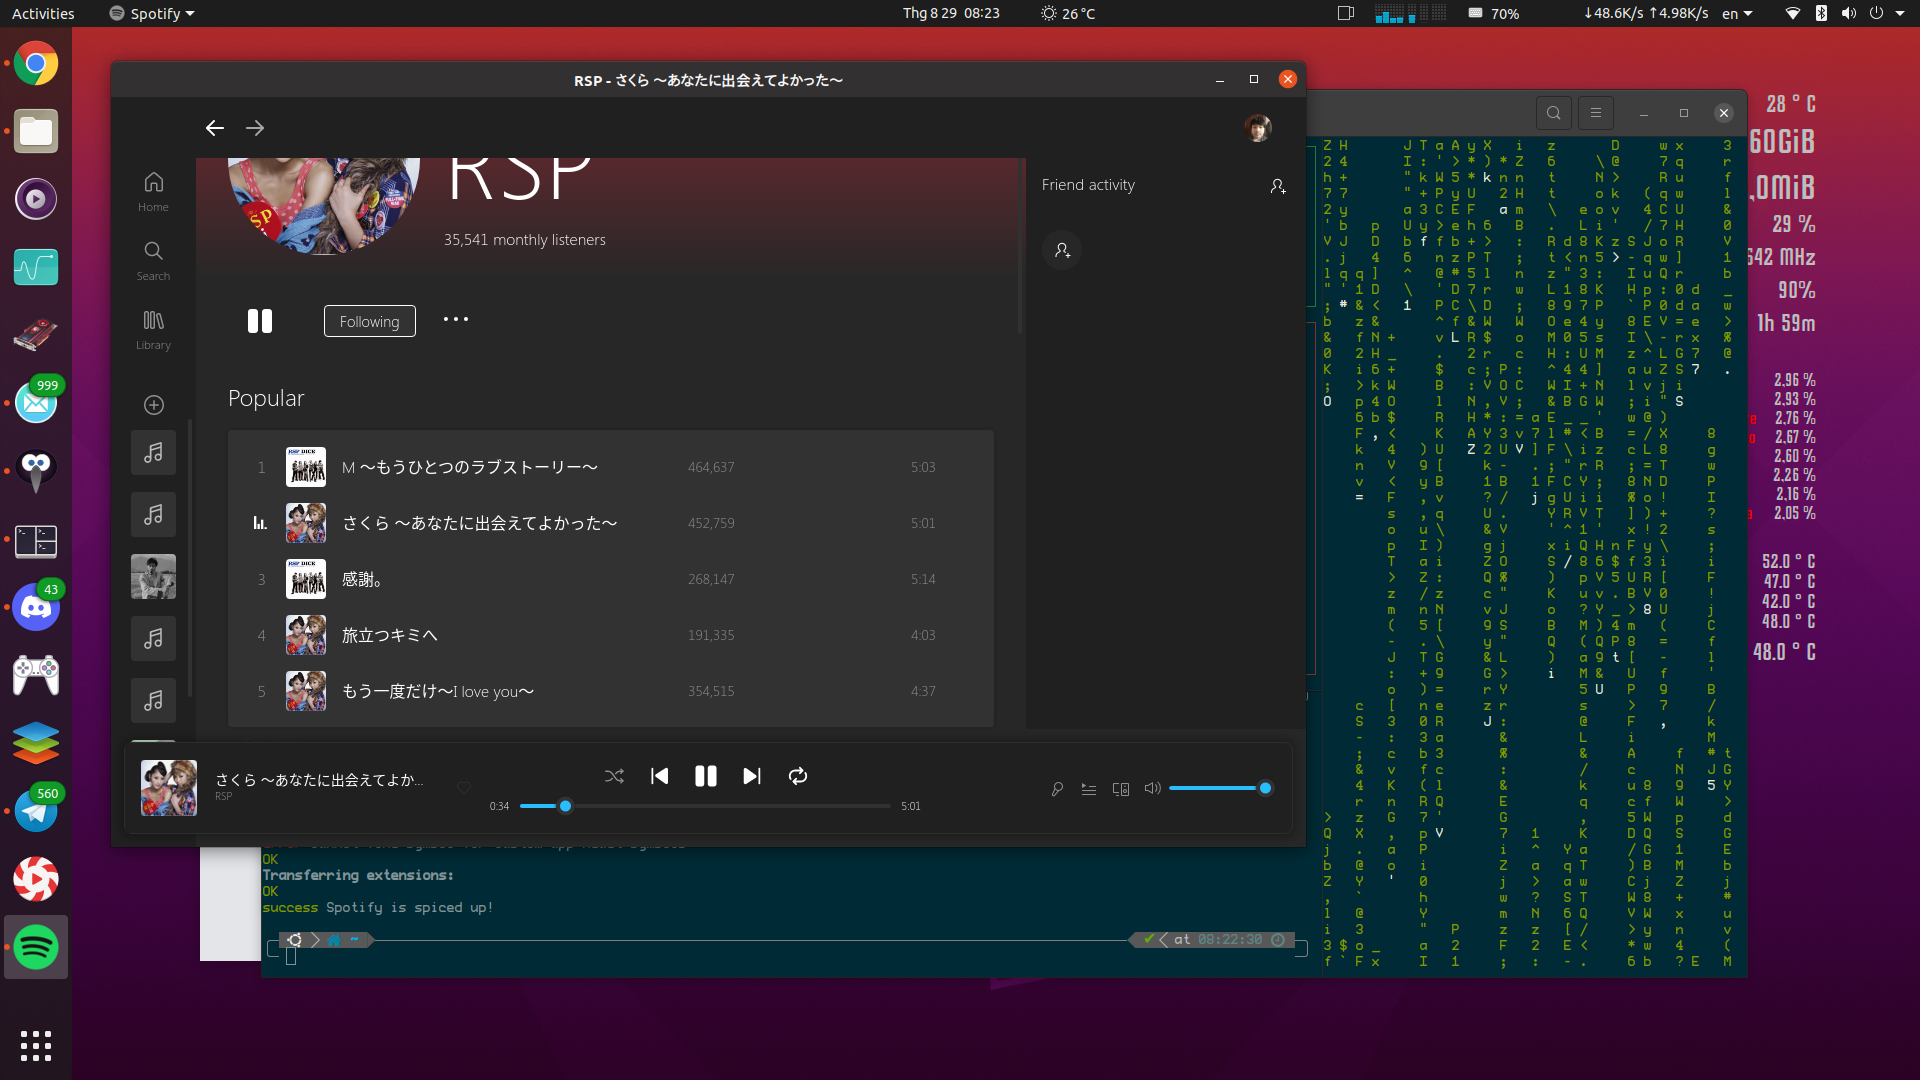Open the Activities overview
This screenshot has width=1920, height=1080.
(x=43, y=13)
